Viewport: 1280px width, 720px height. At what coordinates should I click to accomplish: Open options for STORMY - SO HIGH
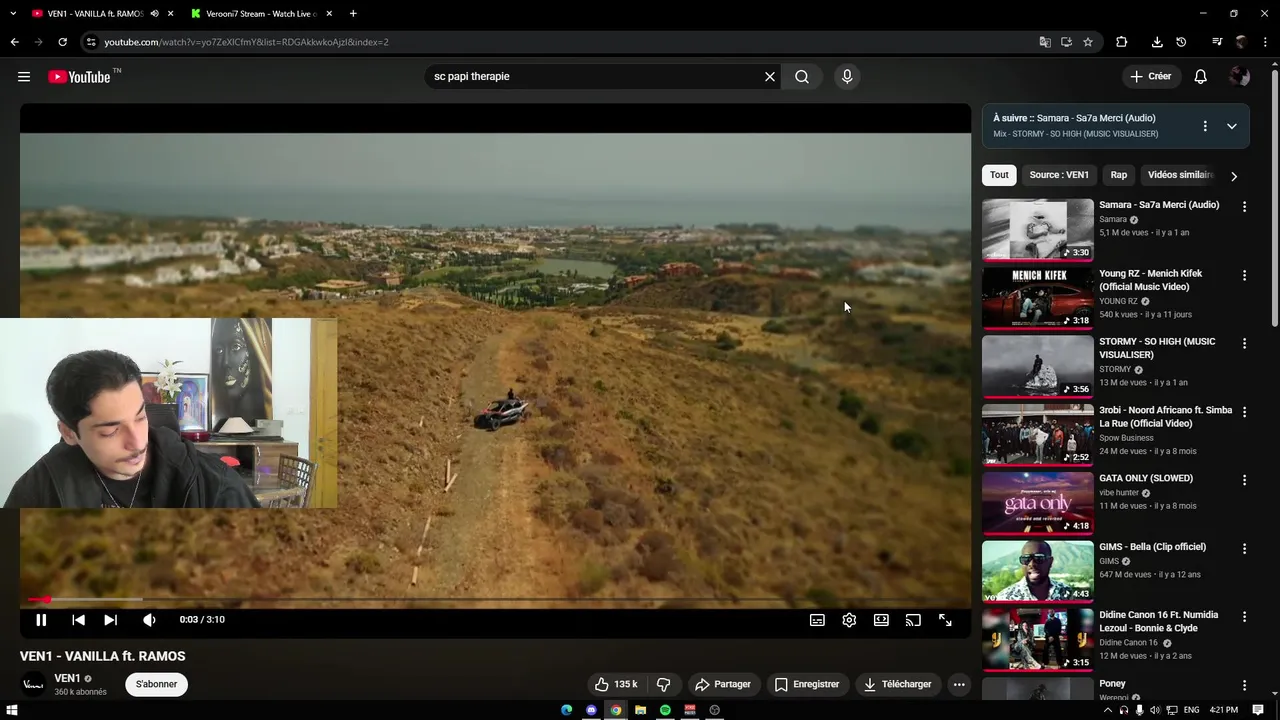click(1244, 343)
